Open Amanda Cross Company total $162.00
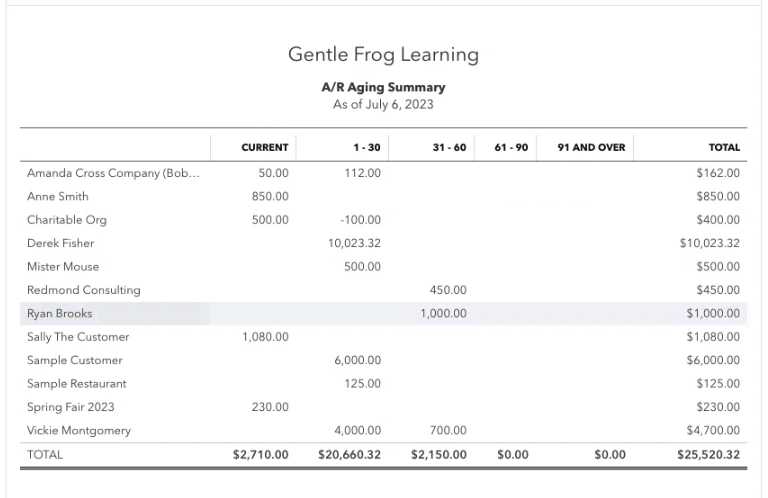 [718, 173]
